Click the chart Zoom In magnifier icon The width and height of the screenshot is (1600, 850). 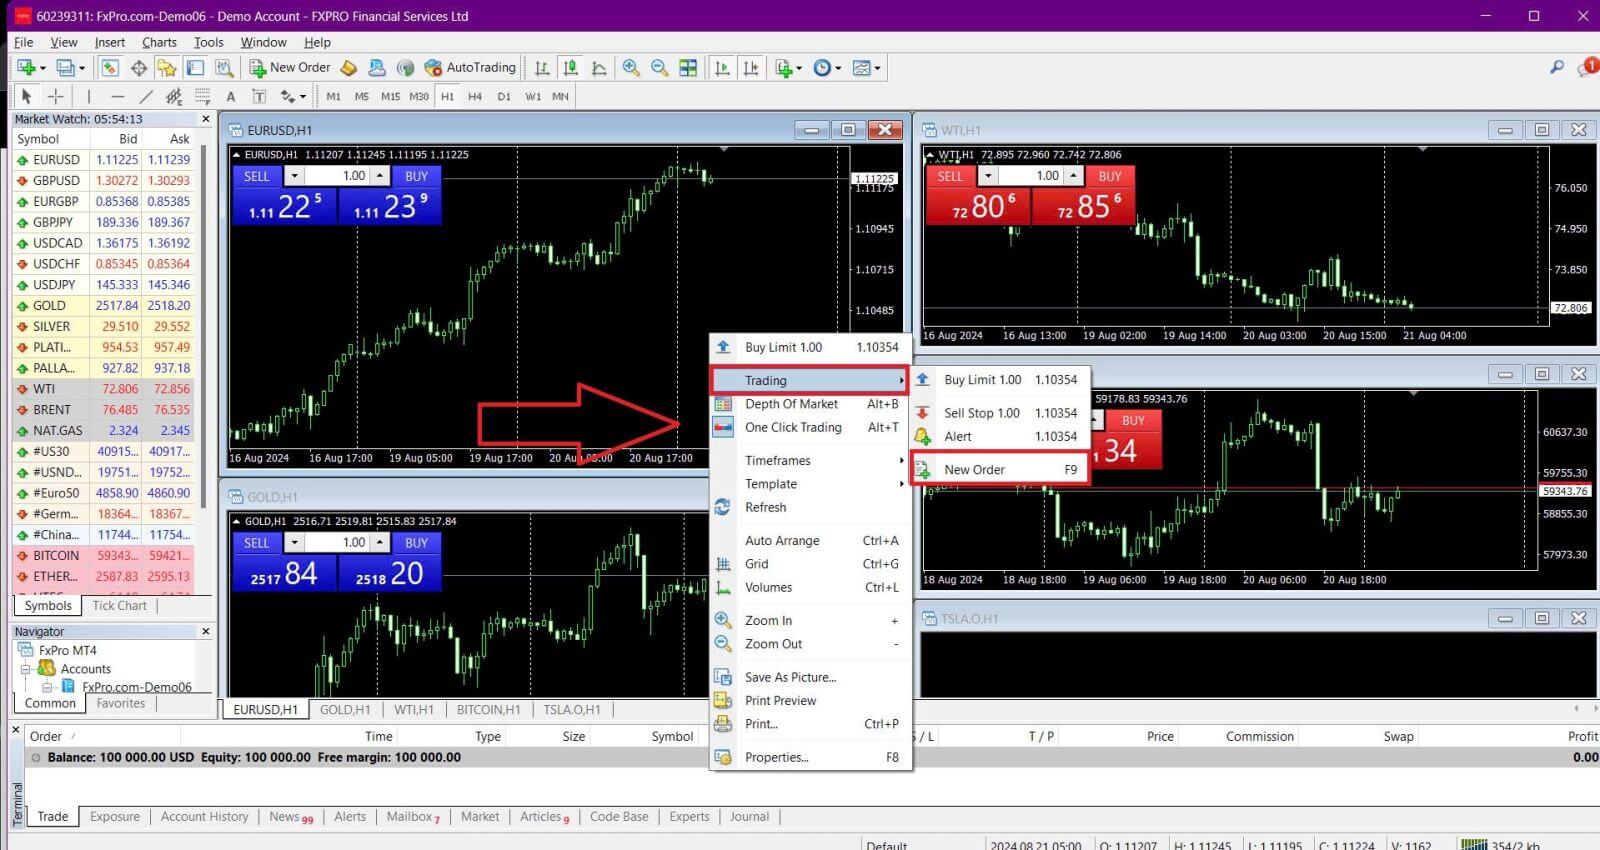631,68
